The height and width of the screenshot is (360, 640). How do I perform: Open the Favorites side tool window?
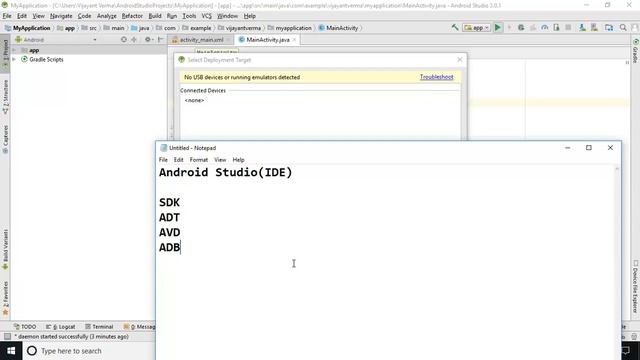[x=5, y=299]
